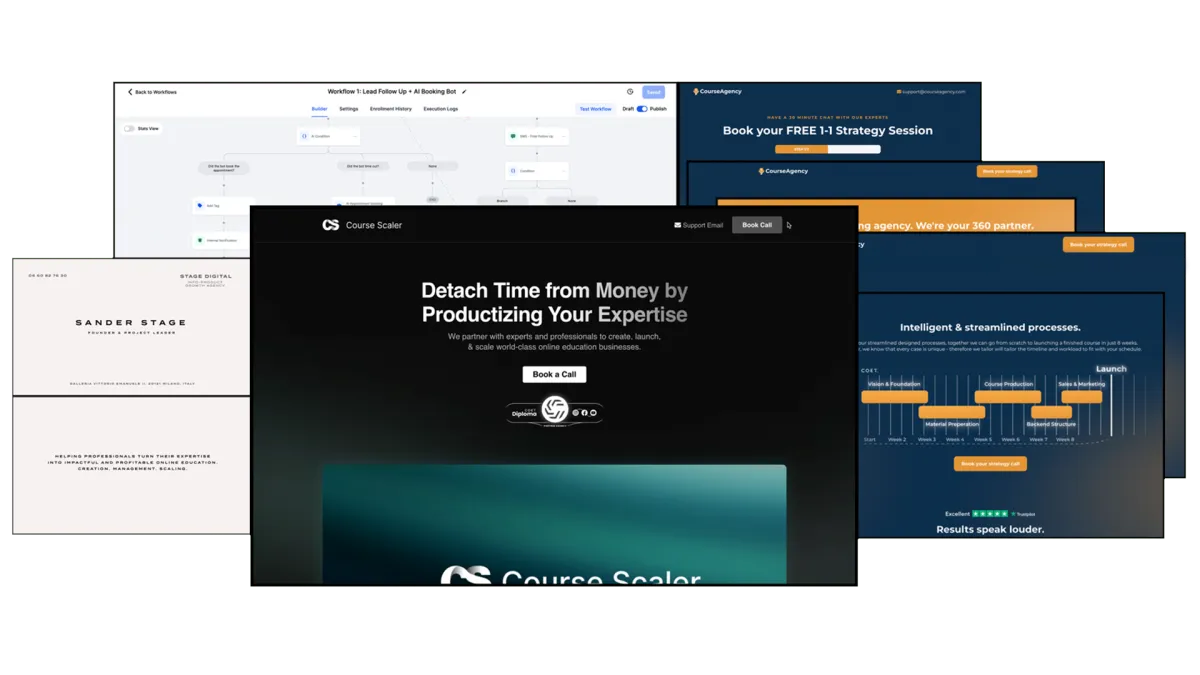Toggle the Stats View switch

pyautogui.click(x=129, y=129)
